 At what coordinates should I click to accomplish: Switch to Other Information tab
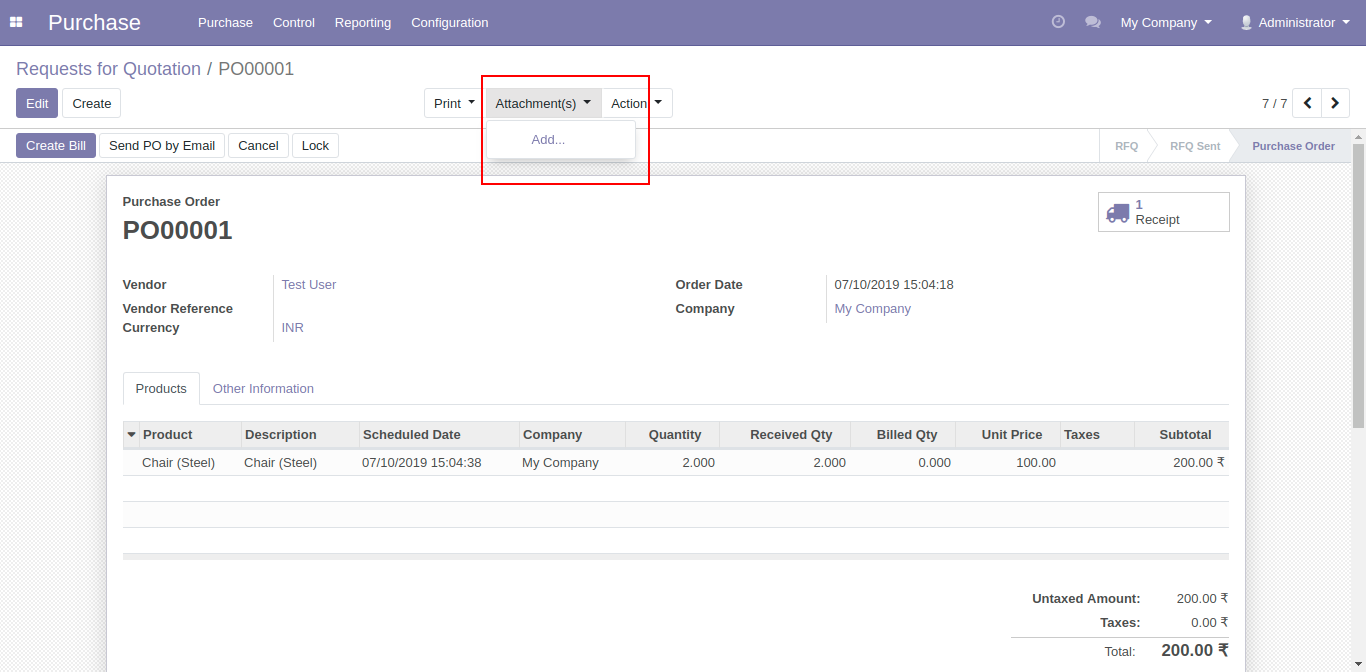tap(263, 389)
